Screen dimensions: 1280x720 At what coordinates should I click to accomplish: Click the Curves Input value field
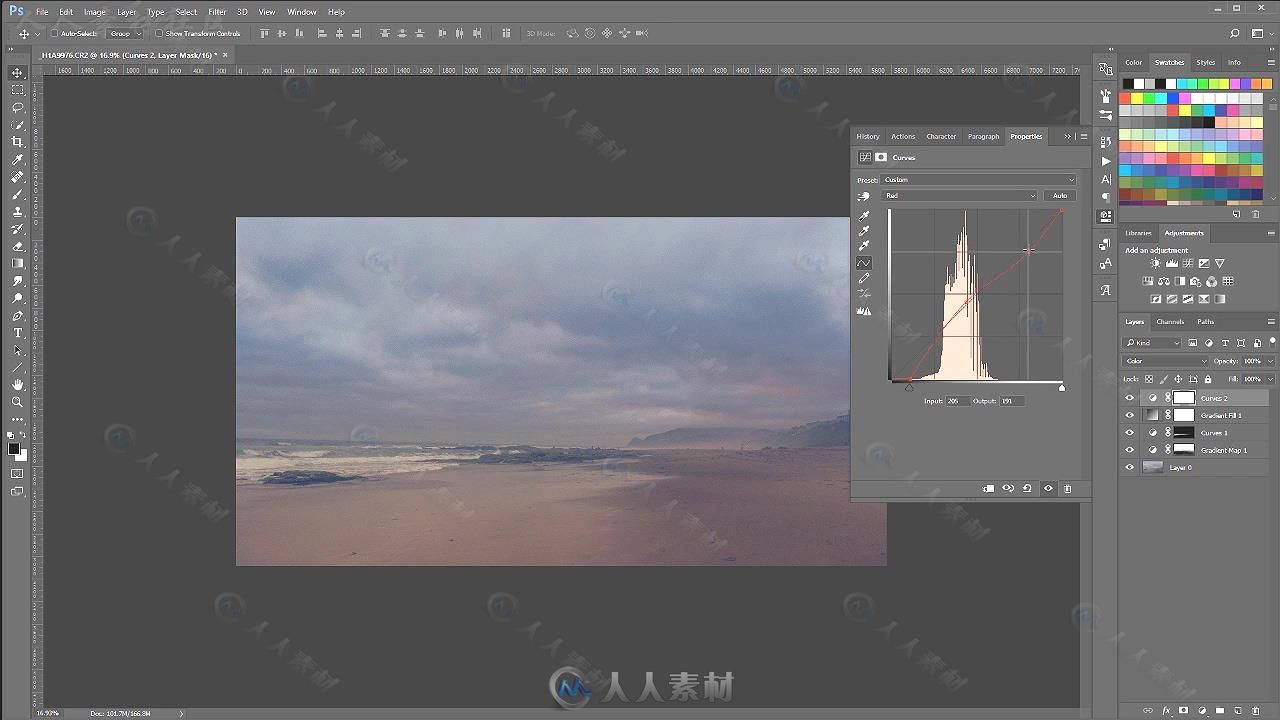[x=956, y=401]
